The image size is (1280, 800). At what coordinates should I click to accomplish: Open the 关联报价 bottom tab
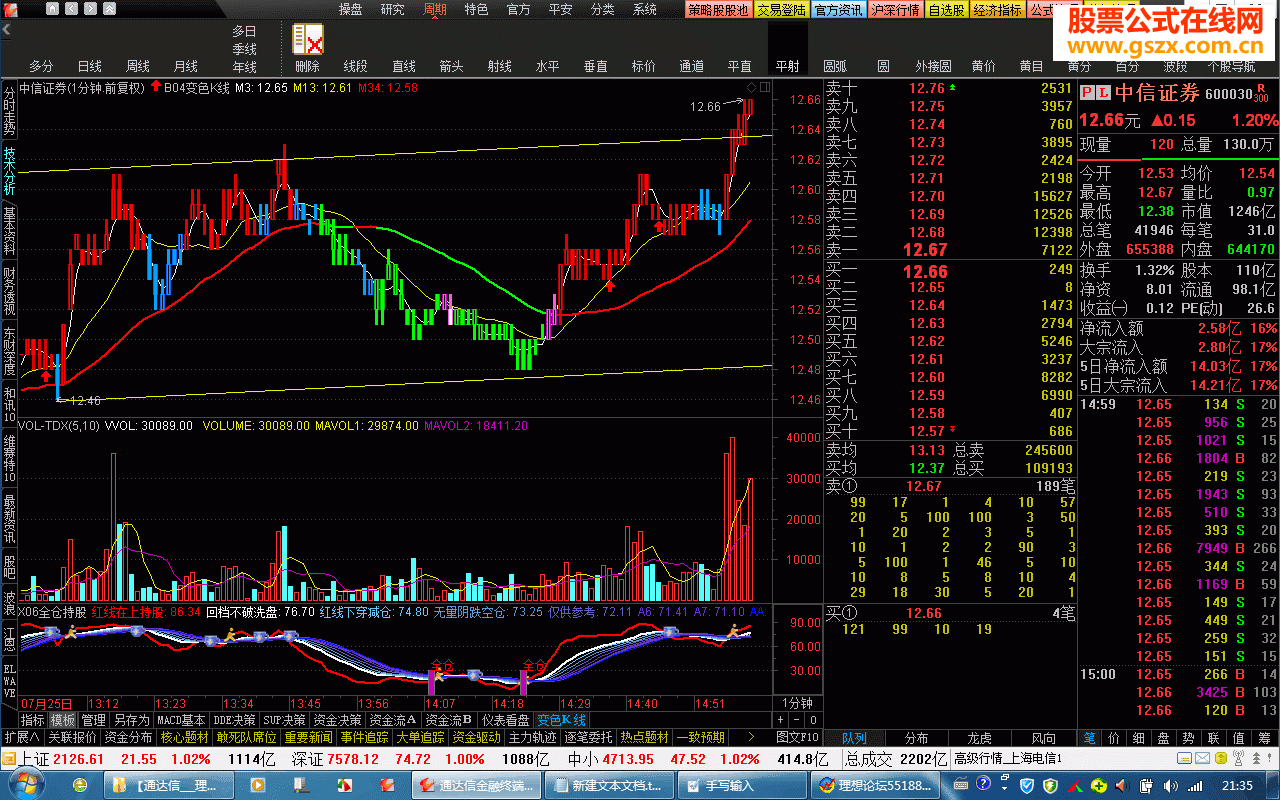click(x=73, y=737)
